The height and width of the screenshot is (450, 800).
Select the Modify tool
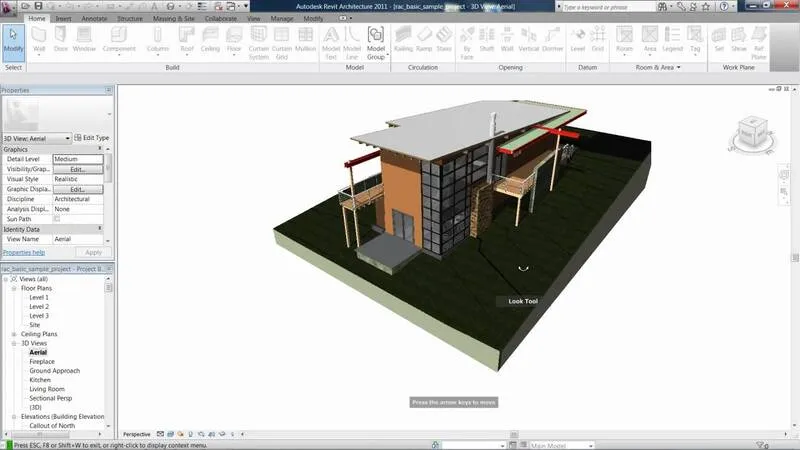(13, 40)
